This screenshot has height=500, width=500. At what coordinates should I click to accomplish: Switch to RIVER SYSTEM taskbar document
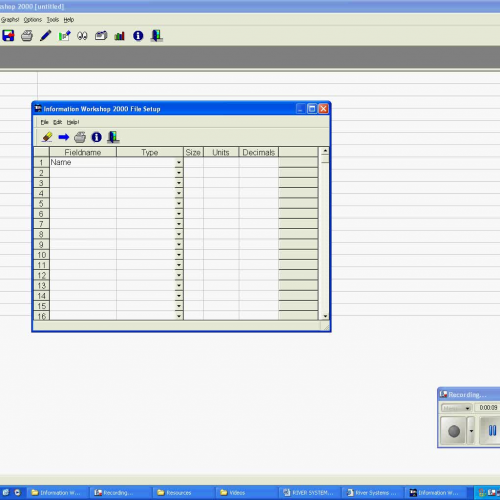[x=309, y=492]
